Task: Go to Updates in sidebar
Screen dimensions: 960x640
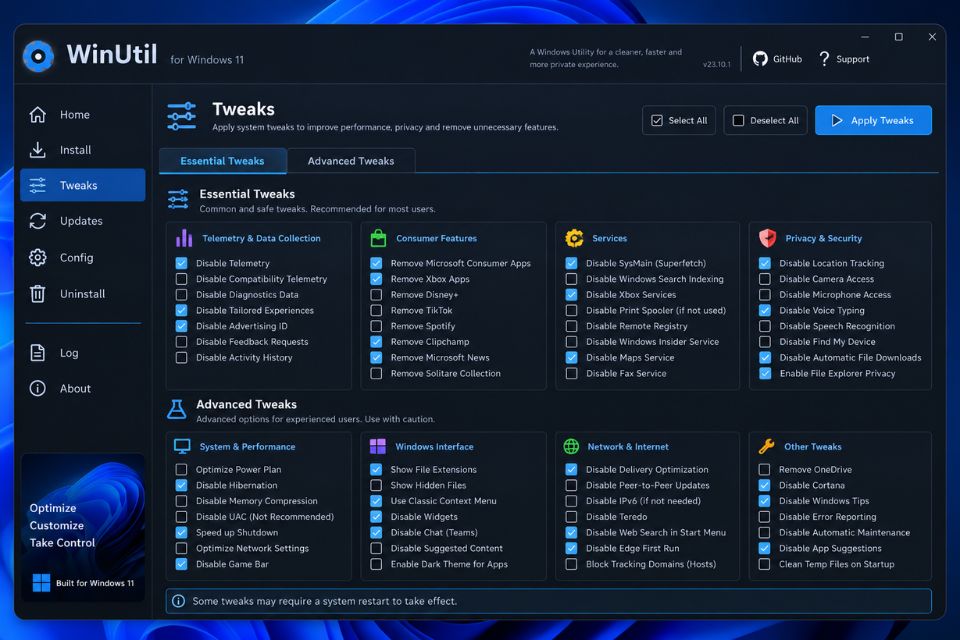Action: pos(83,221)
